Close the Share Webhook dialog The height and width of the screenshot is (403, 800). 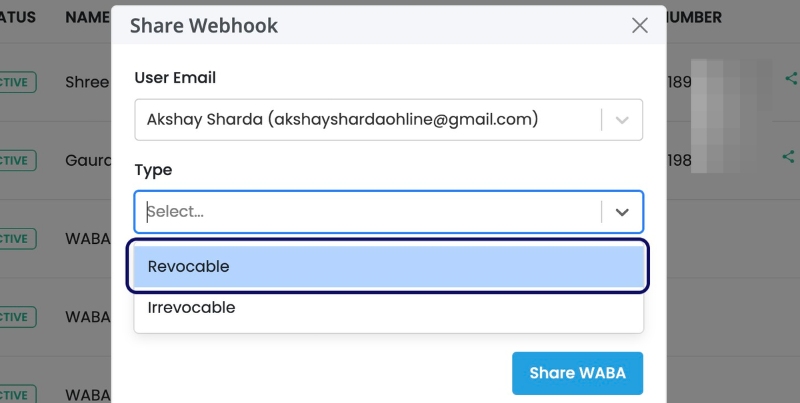[640, 26]
